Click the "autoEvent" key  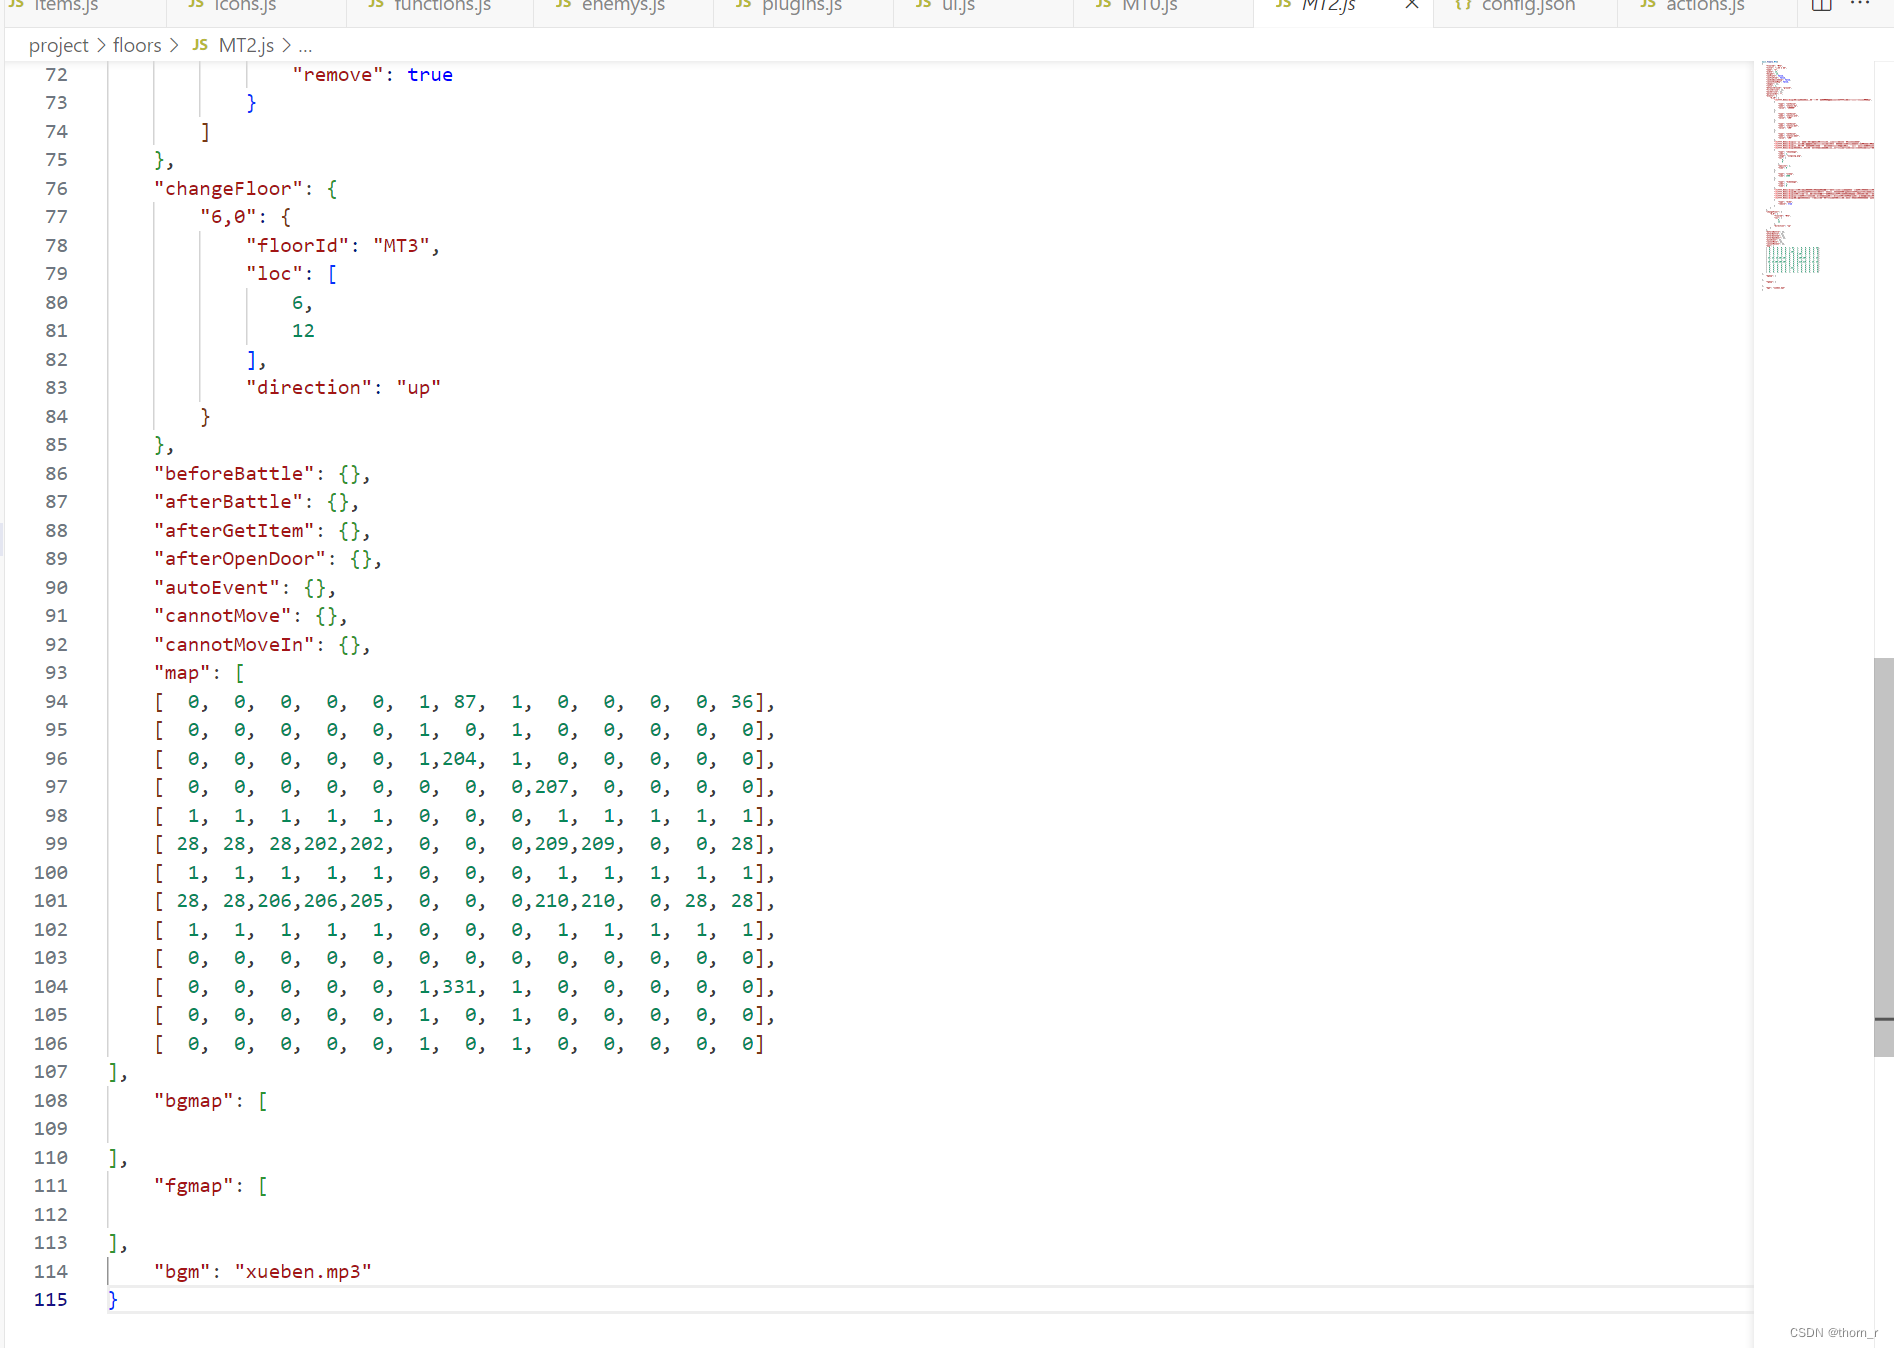pos(217,588)
